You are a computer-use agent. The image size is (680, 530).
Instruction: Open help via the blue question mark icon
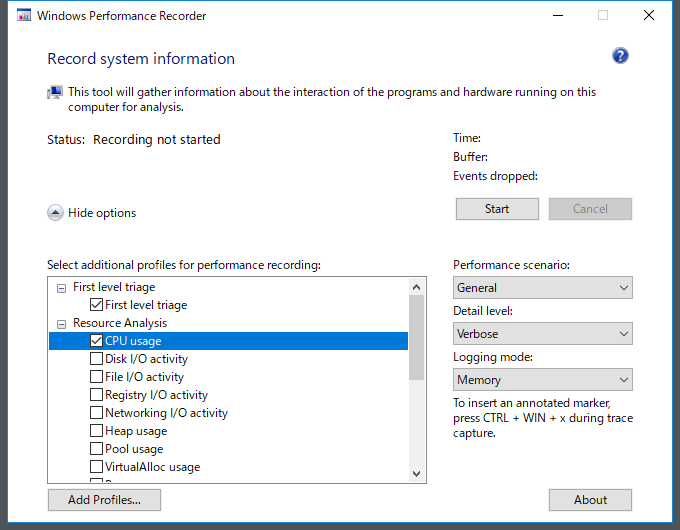pyautogui.click(x=620, y=56)
